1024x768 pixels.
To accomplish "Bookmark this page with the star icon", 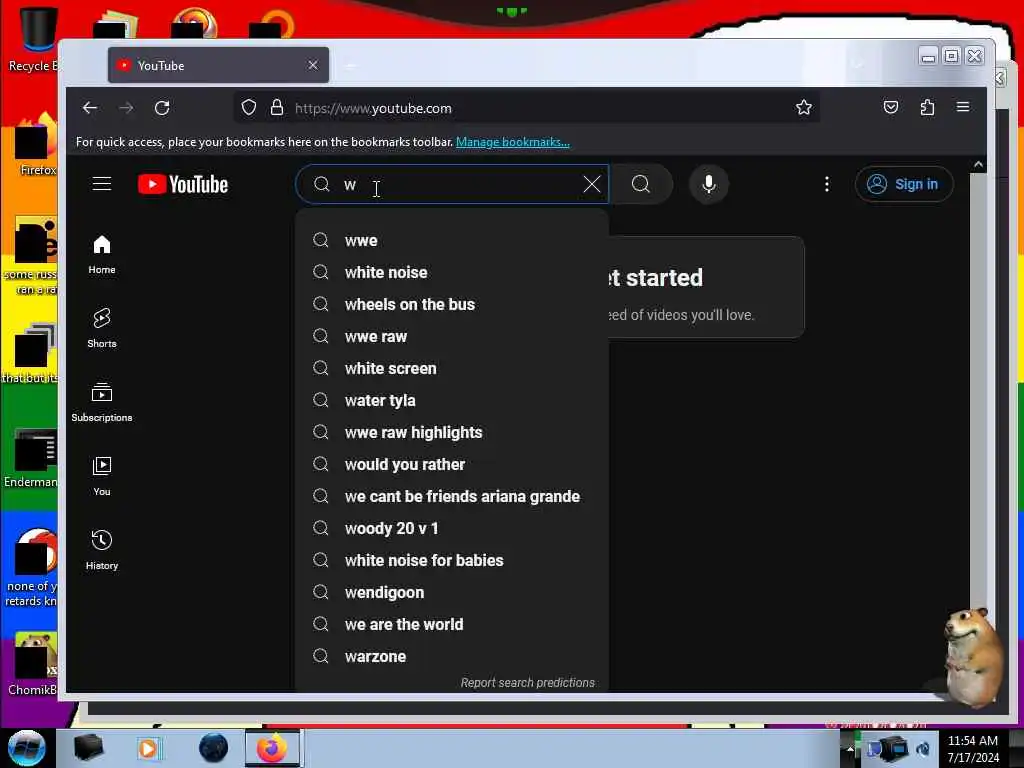I will [804, 108].
